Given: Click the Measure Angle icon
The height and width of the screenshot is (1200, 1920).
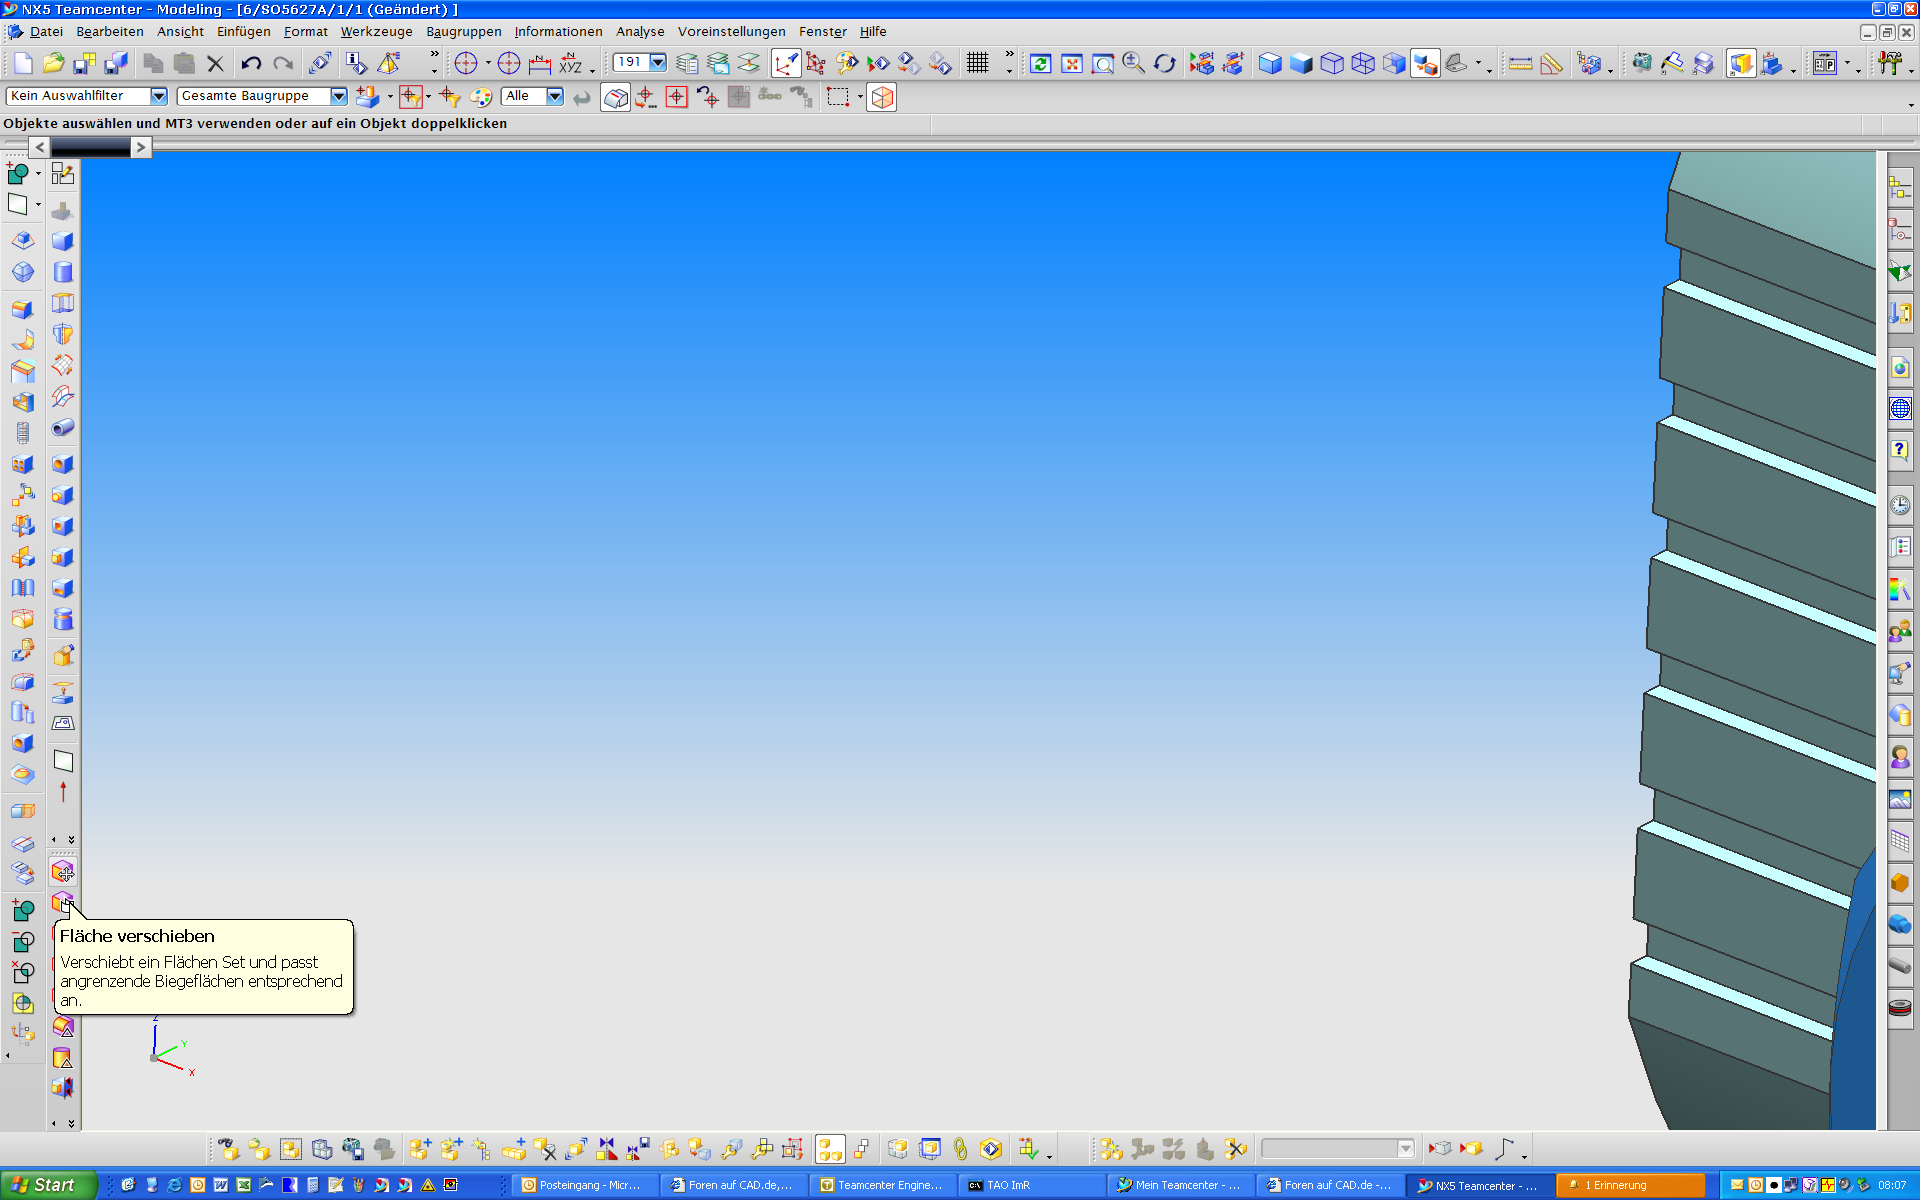Looking at the screenshot, I should click(x=1552, y=64).
